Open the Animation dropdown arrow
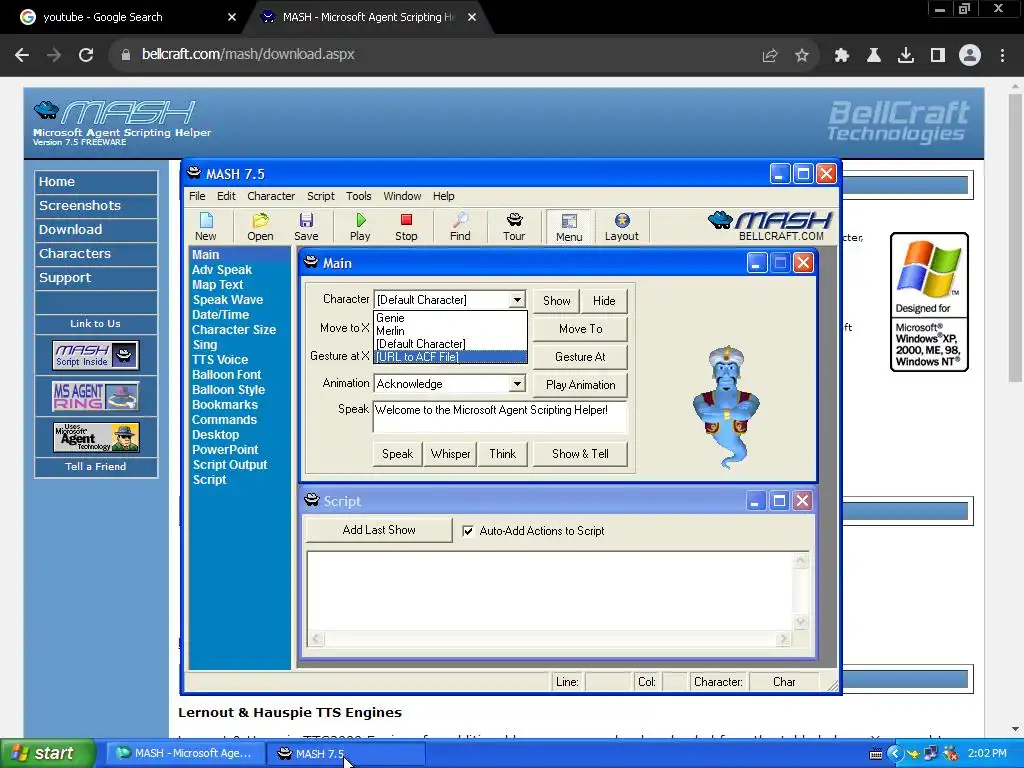The height and width of the screenshot is (768, 1024). (x=517, y=383)
